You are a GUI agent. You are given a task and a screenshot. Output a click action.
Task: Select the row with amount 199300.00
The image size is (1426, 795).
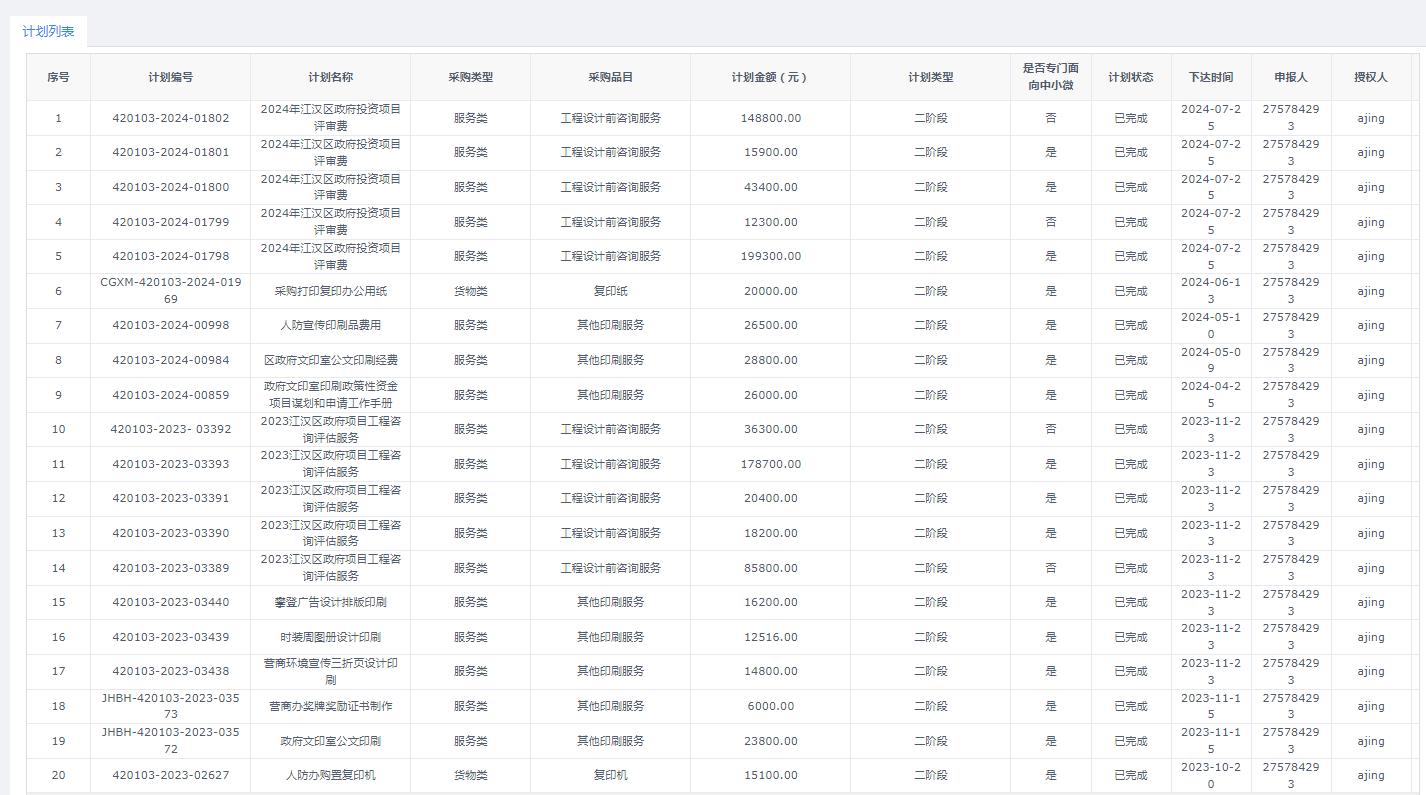(x=770, y=256)
